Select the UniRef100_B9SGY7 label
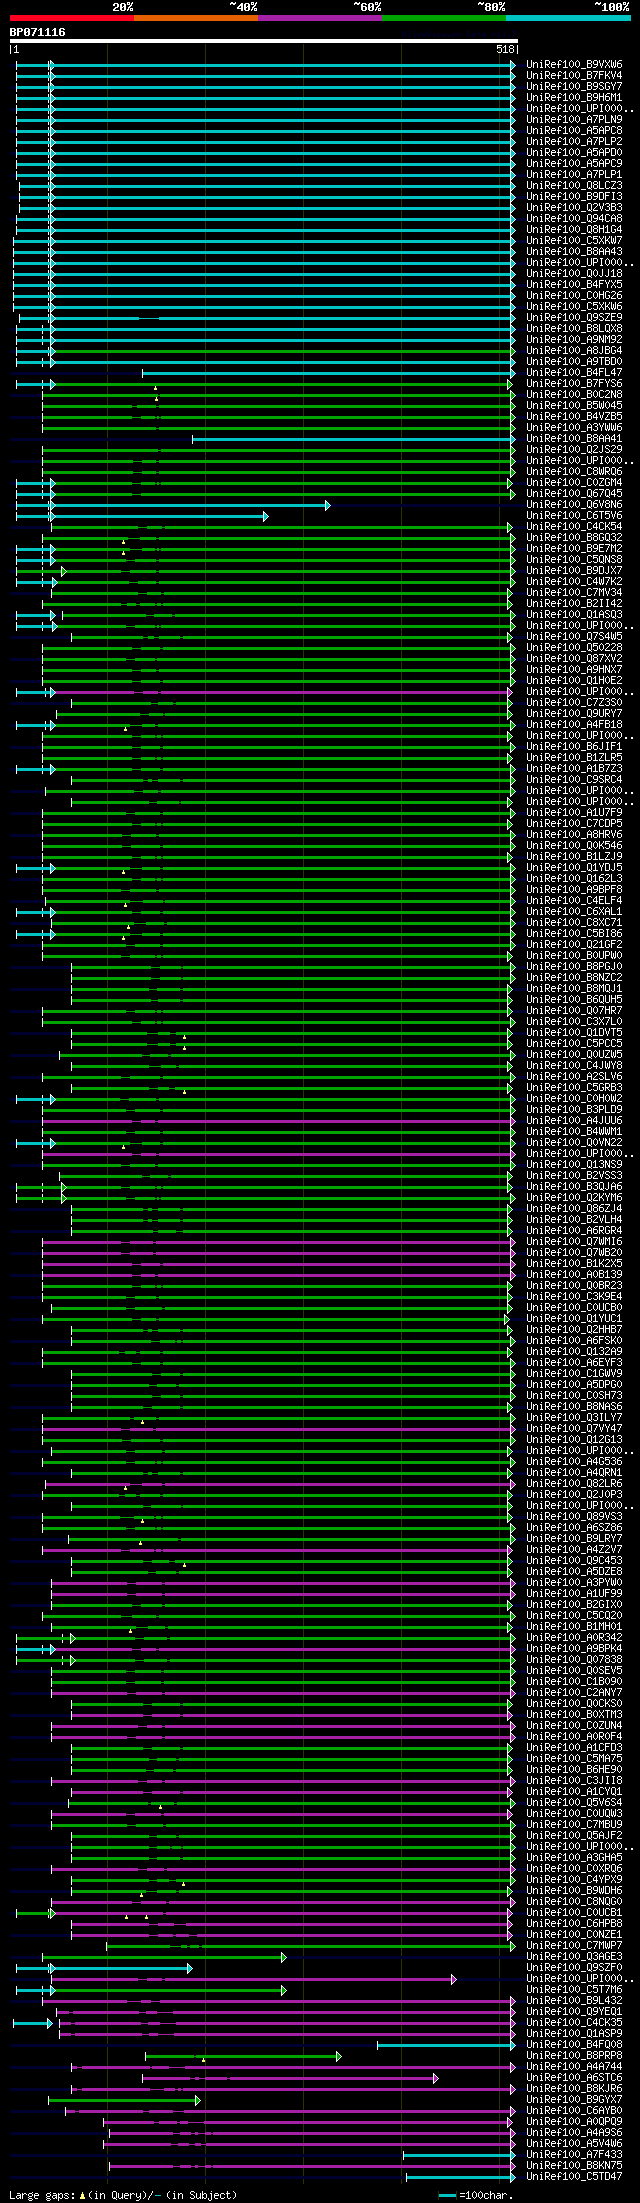The height and width of the screenshot is (2203, 640). 574,87
